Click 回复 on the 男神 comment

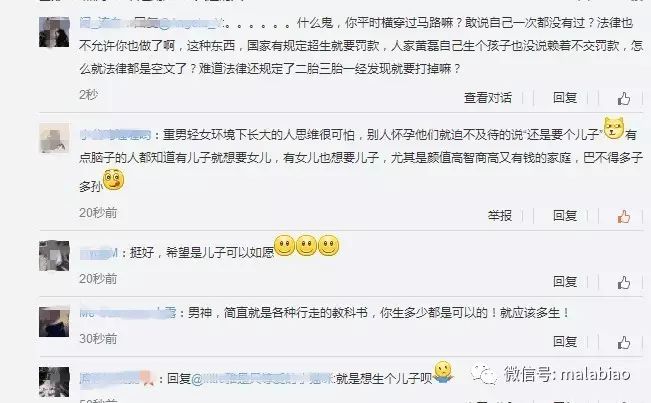[565, 342]
